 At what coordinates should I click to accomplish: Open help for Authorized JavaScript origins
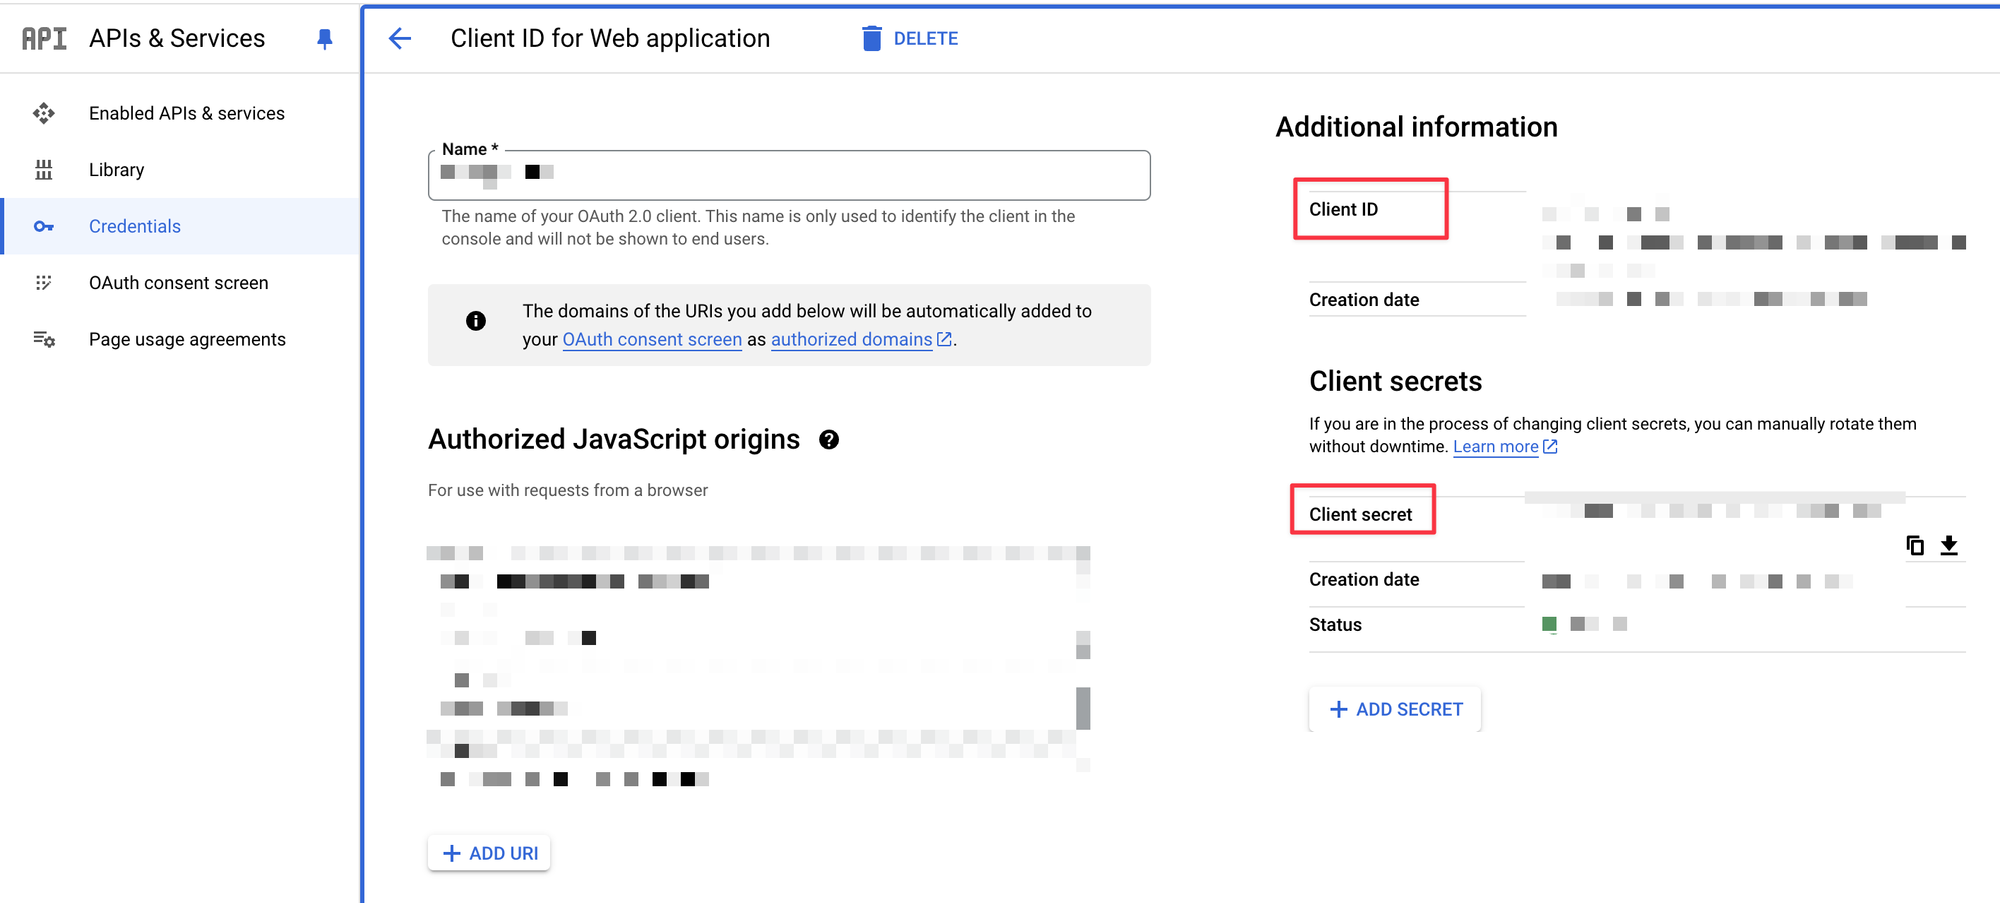(829, 440)
